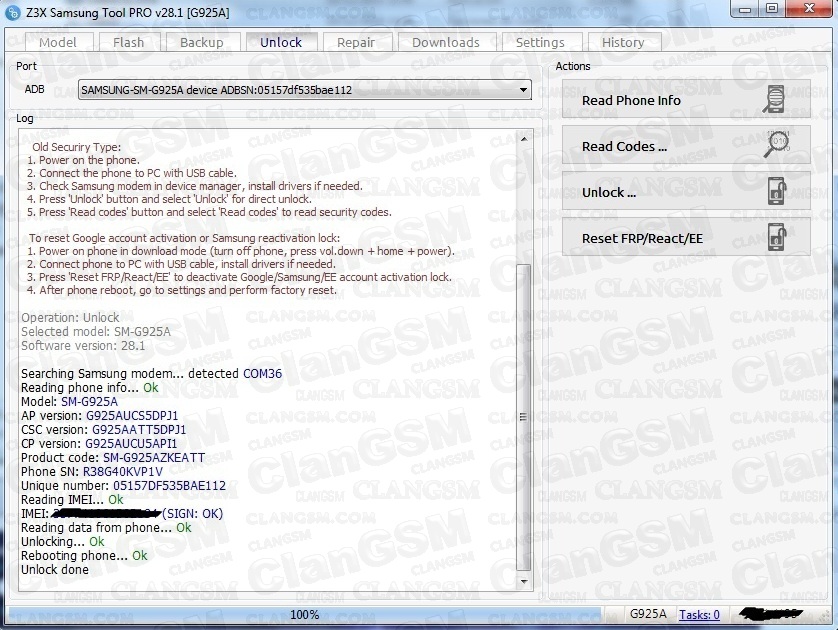Go to the Repair tab
Viewport: 838px width, 630px height.
click(356, 42)
